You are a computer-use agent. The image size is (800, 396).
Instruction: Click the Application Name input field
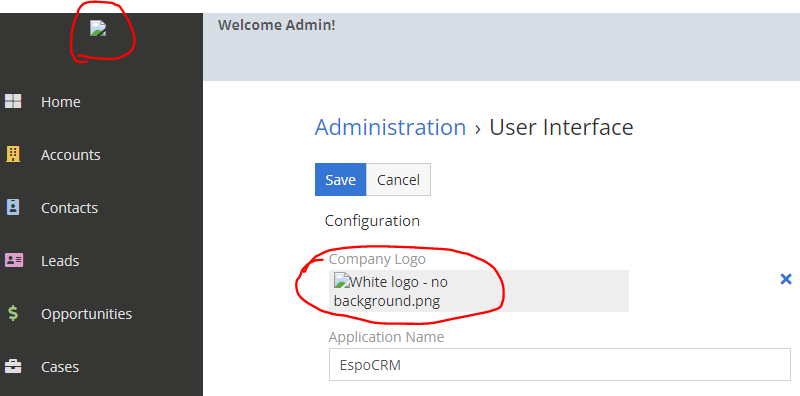[x=560, y=365]
